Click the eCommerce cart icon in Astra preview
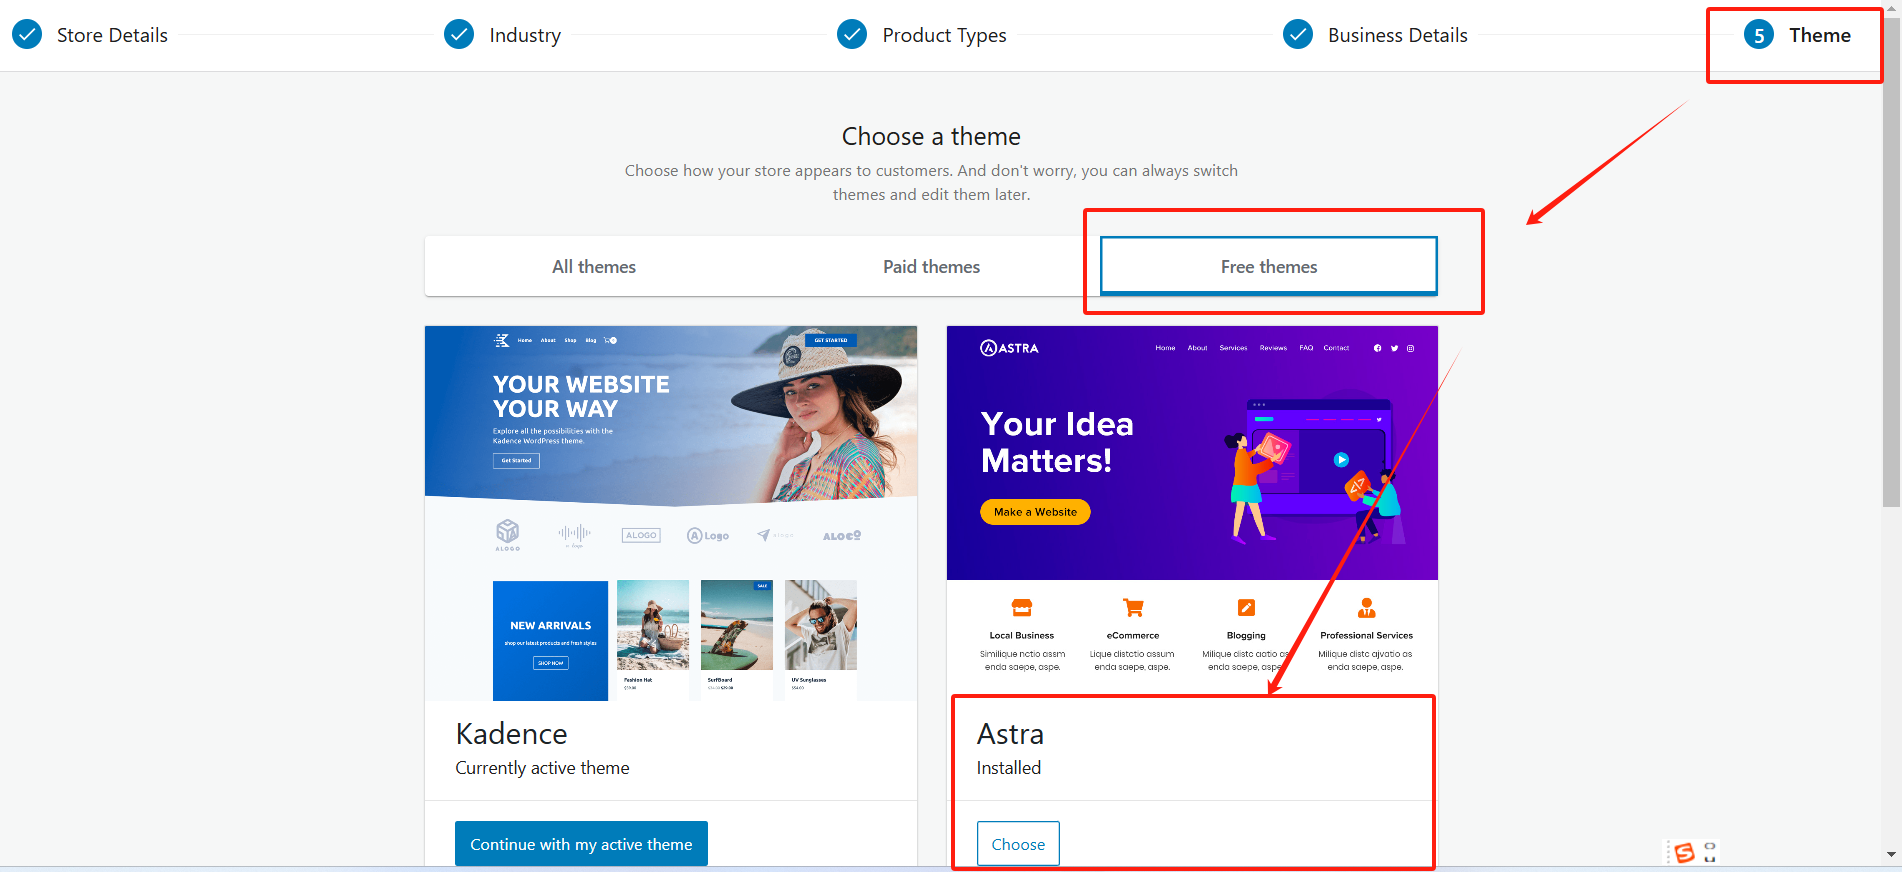 (1133, 607)
